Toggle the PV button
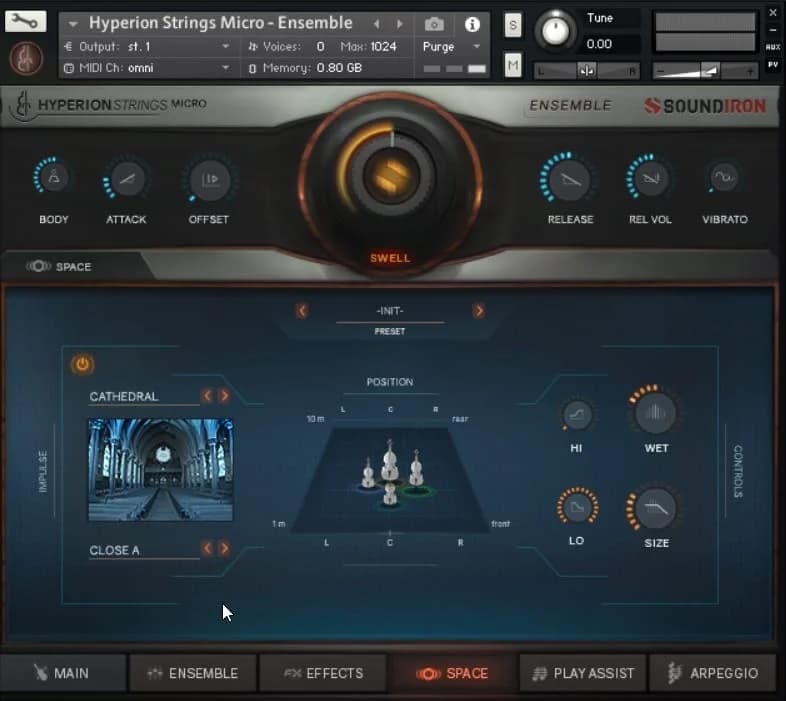Image resolution: width=786 pixels, height=701 pixels. click(x=772, y=65)
